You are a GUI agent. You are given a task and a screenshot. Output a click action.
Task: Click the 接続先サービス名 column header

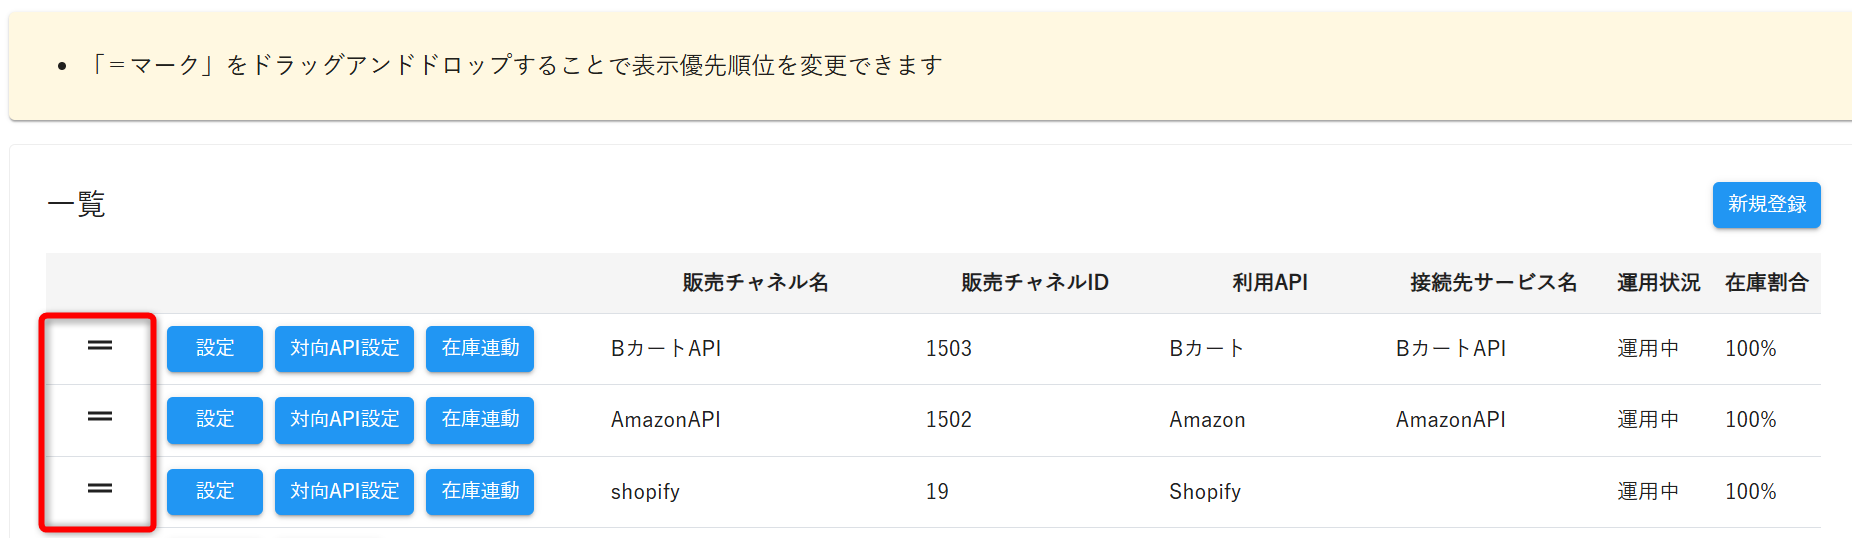click(1494, 283)
